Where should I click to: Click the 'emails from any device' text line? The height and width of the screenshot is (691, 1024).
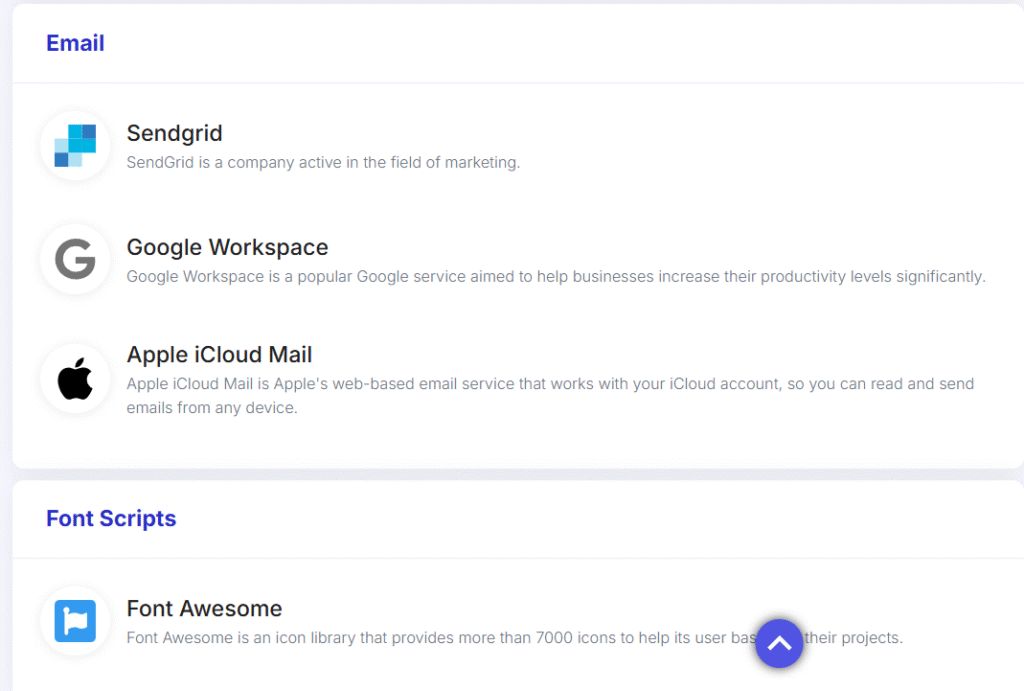(x=212, y=408)
